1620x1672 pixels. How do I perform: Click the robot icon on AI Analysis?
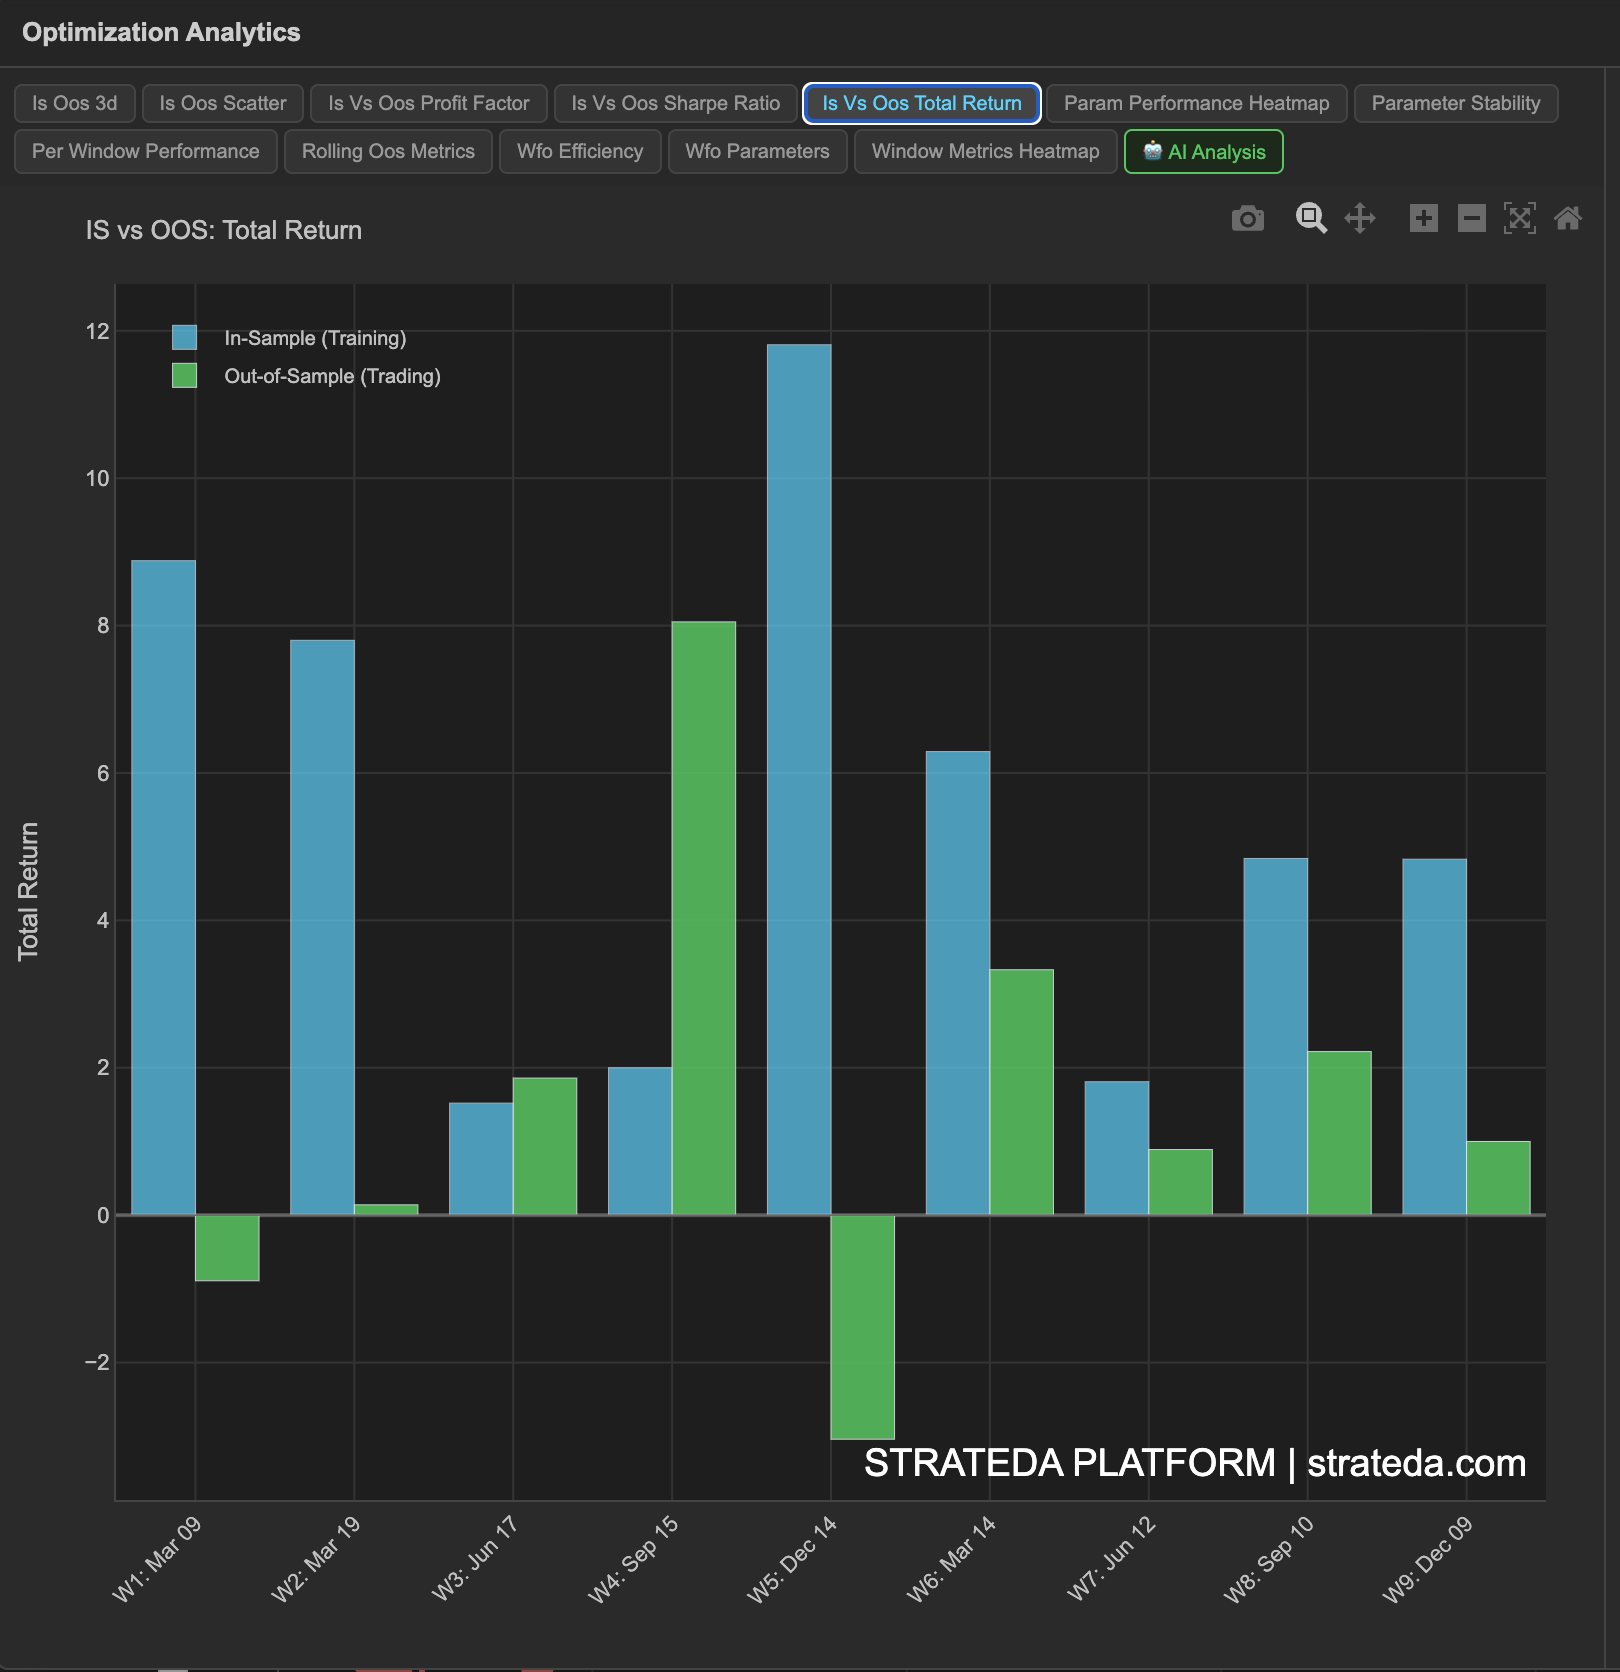[x=1153, y=152]
